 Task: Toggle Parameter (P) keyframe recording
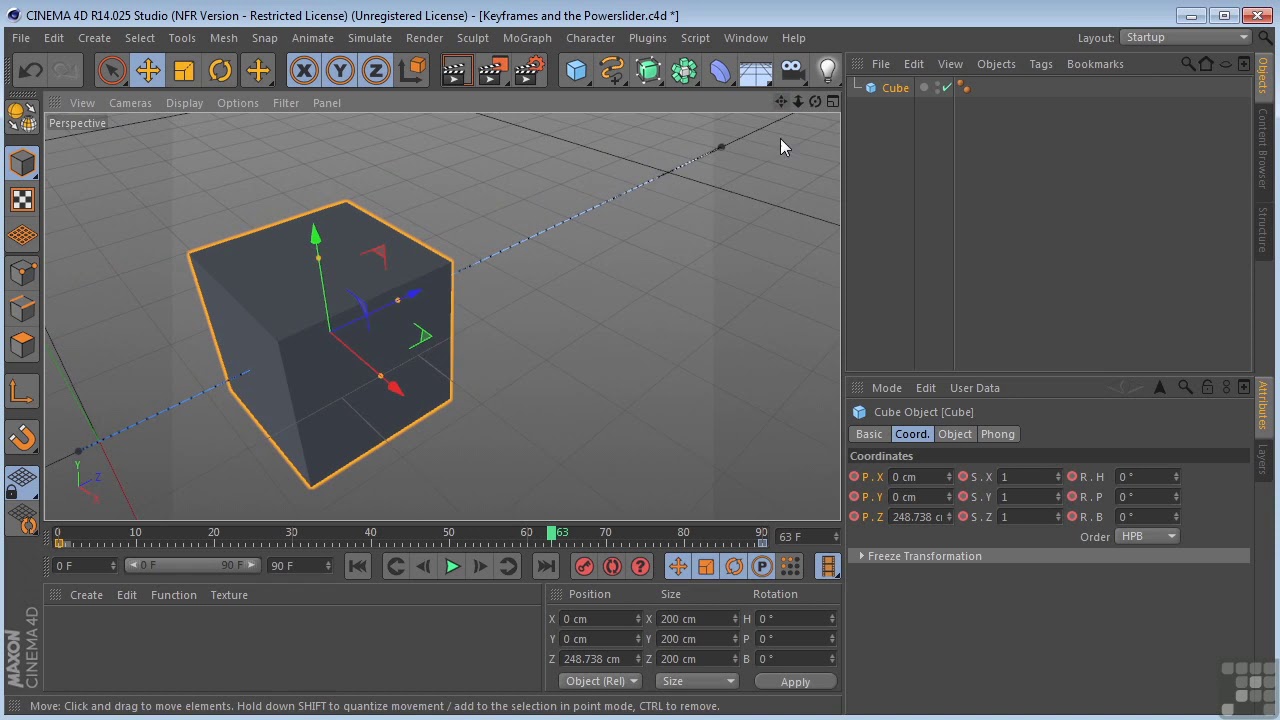[762, 567]
